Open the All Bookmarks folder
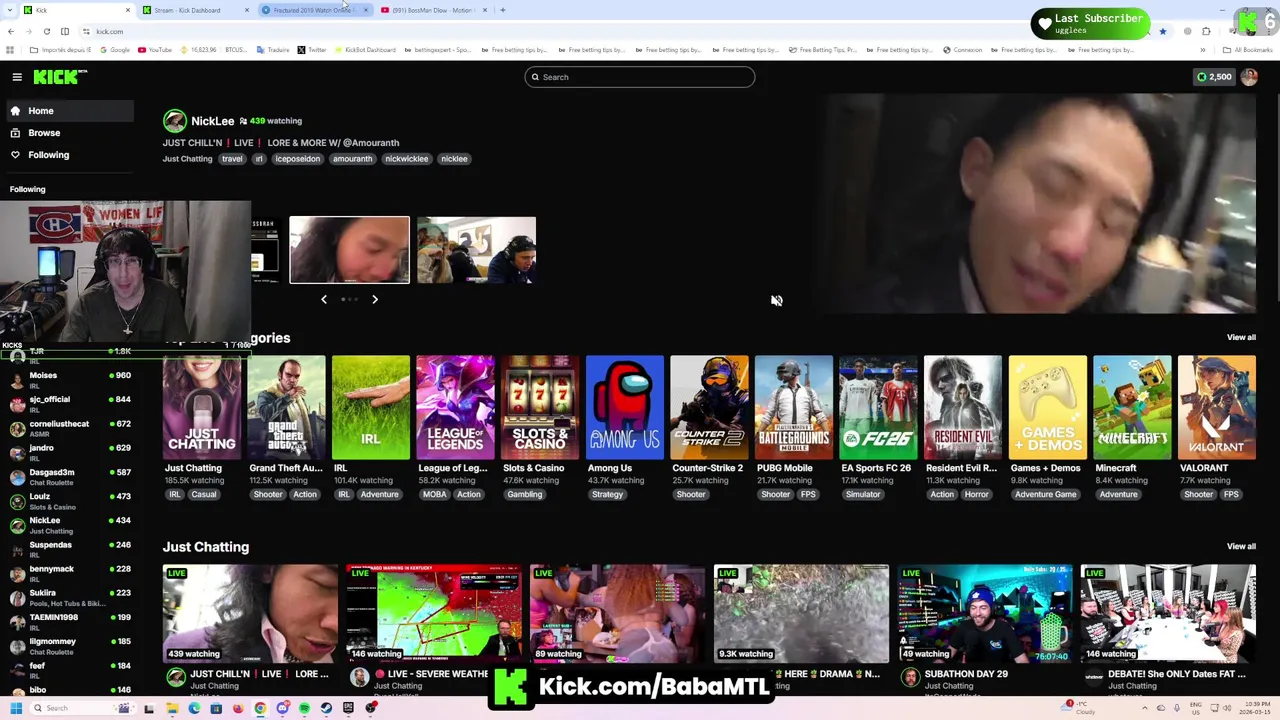 [x=1247, y=50]
